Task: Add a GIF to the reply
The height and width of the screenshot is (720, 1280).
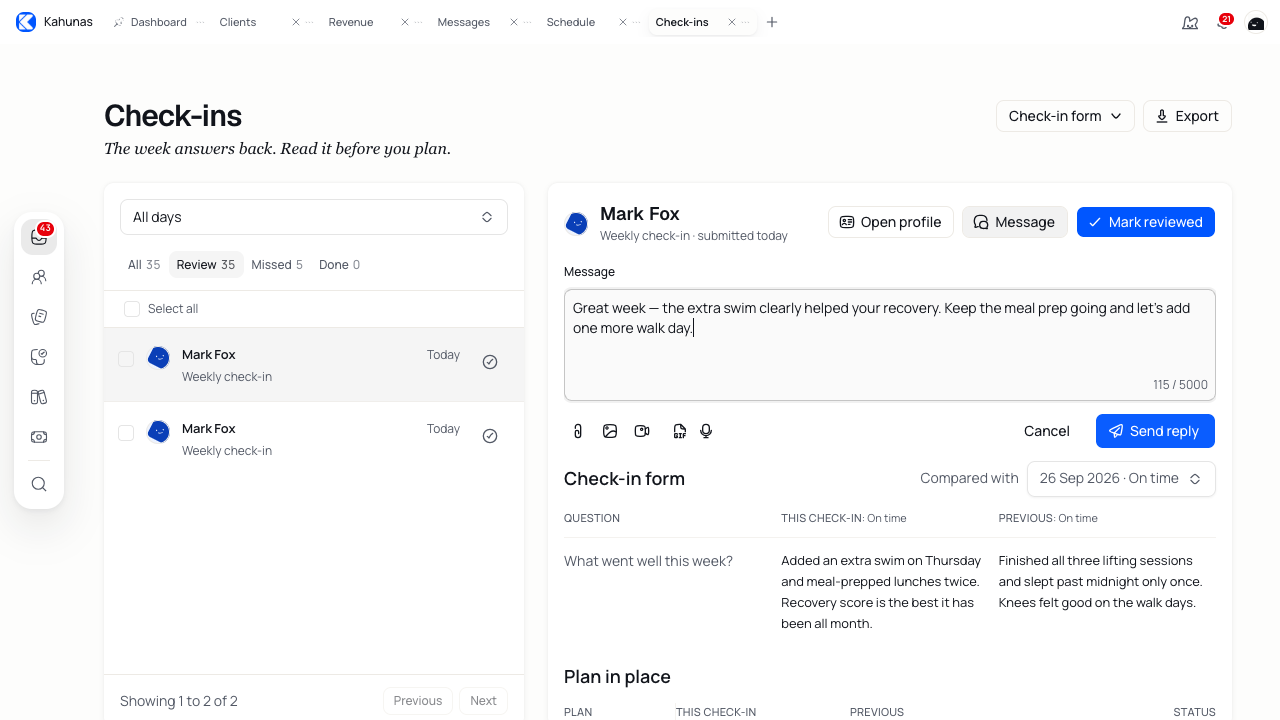Action: 680,431
